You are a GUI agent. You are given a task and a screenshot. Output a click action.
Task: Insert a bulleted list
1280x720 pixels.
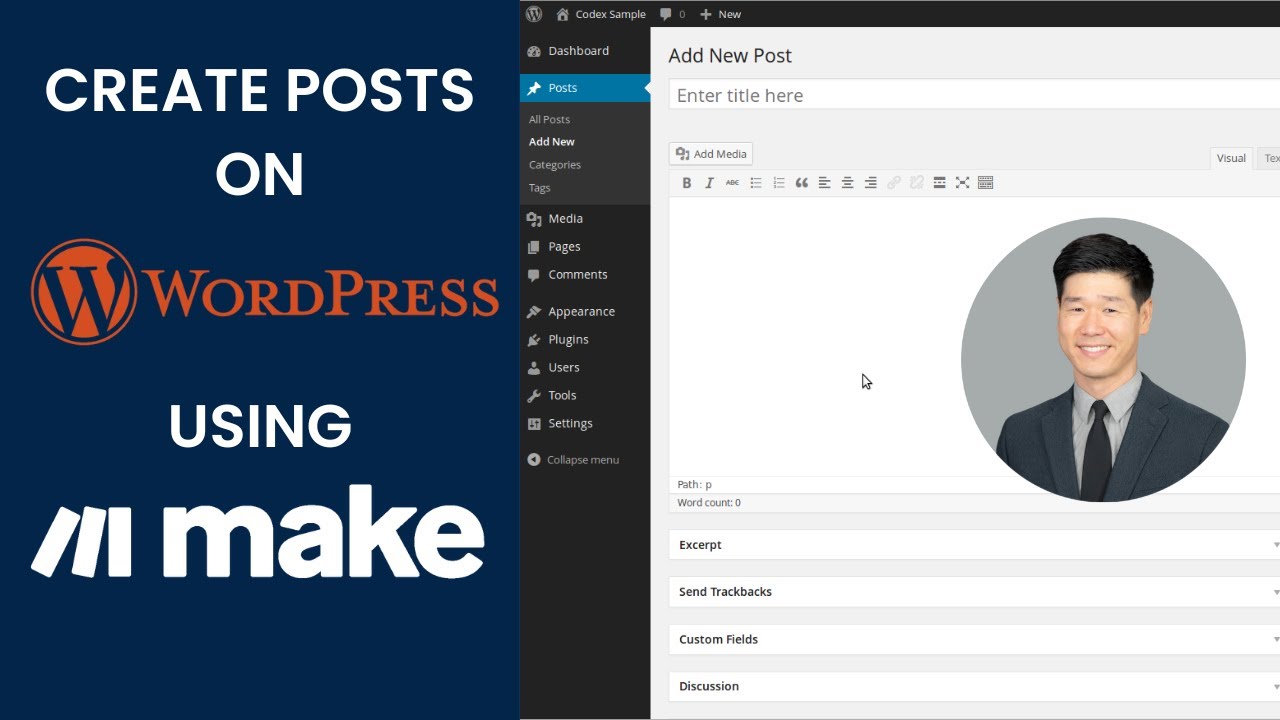click(x=756, y=183)
